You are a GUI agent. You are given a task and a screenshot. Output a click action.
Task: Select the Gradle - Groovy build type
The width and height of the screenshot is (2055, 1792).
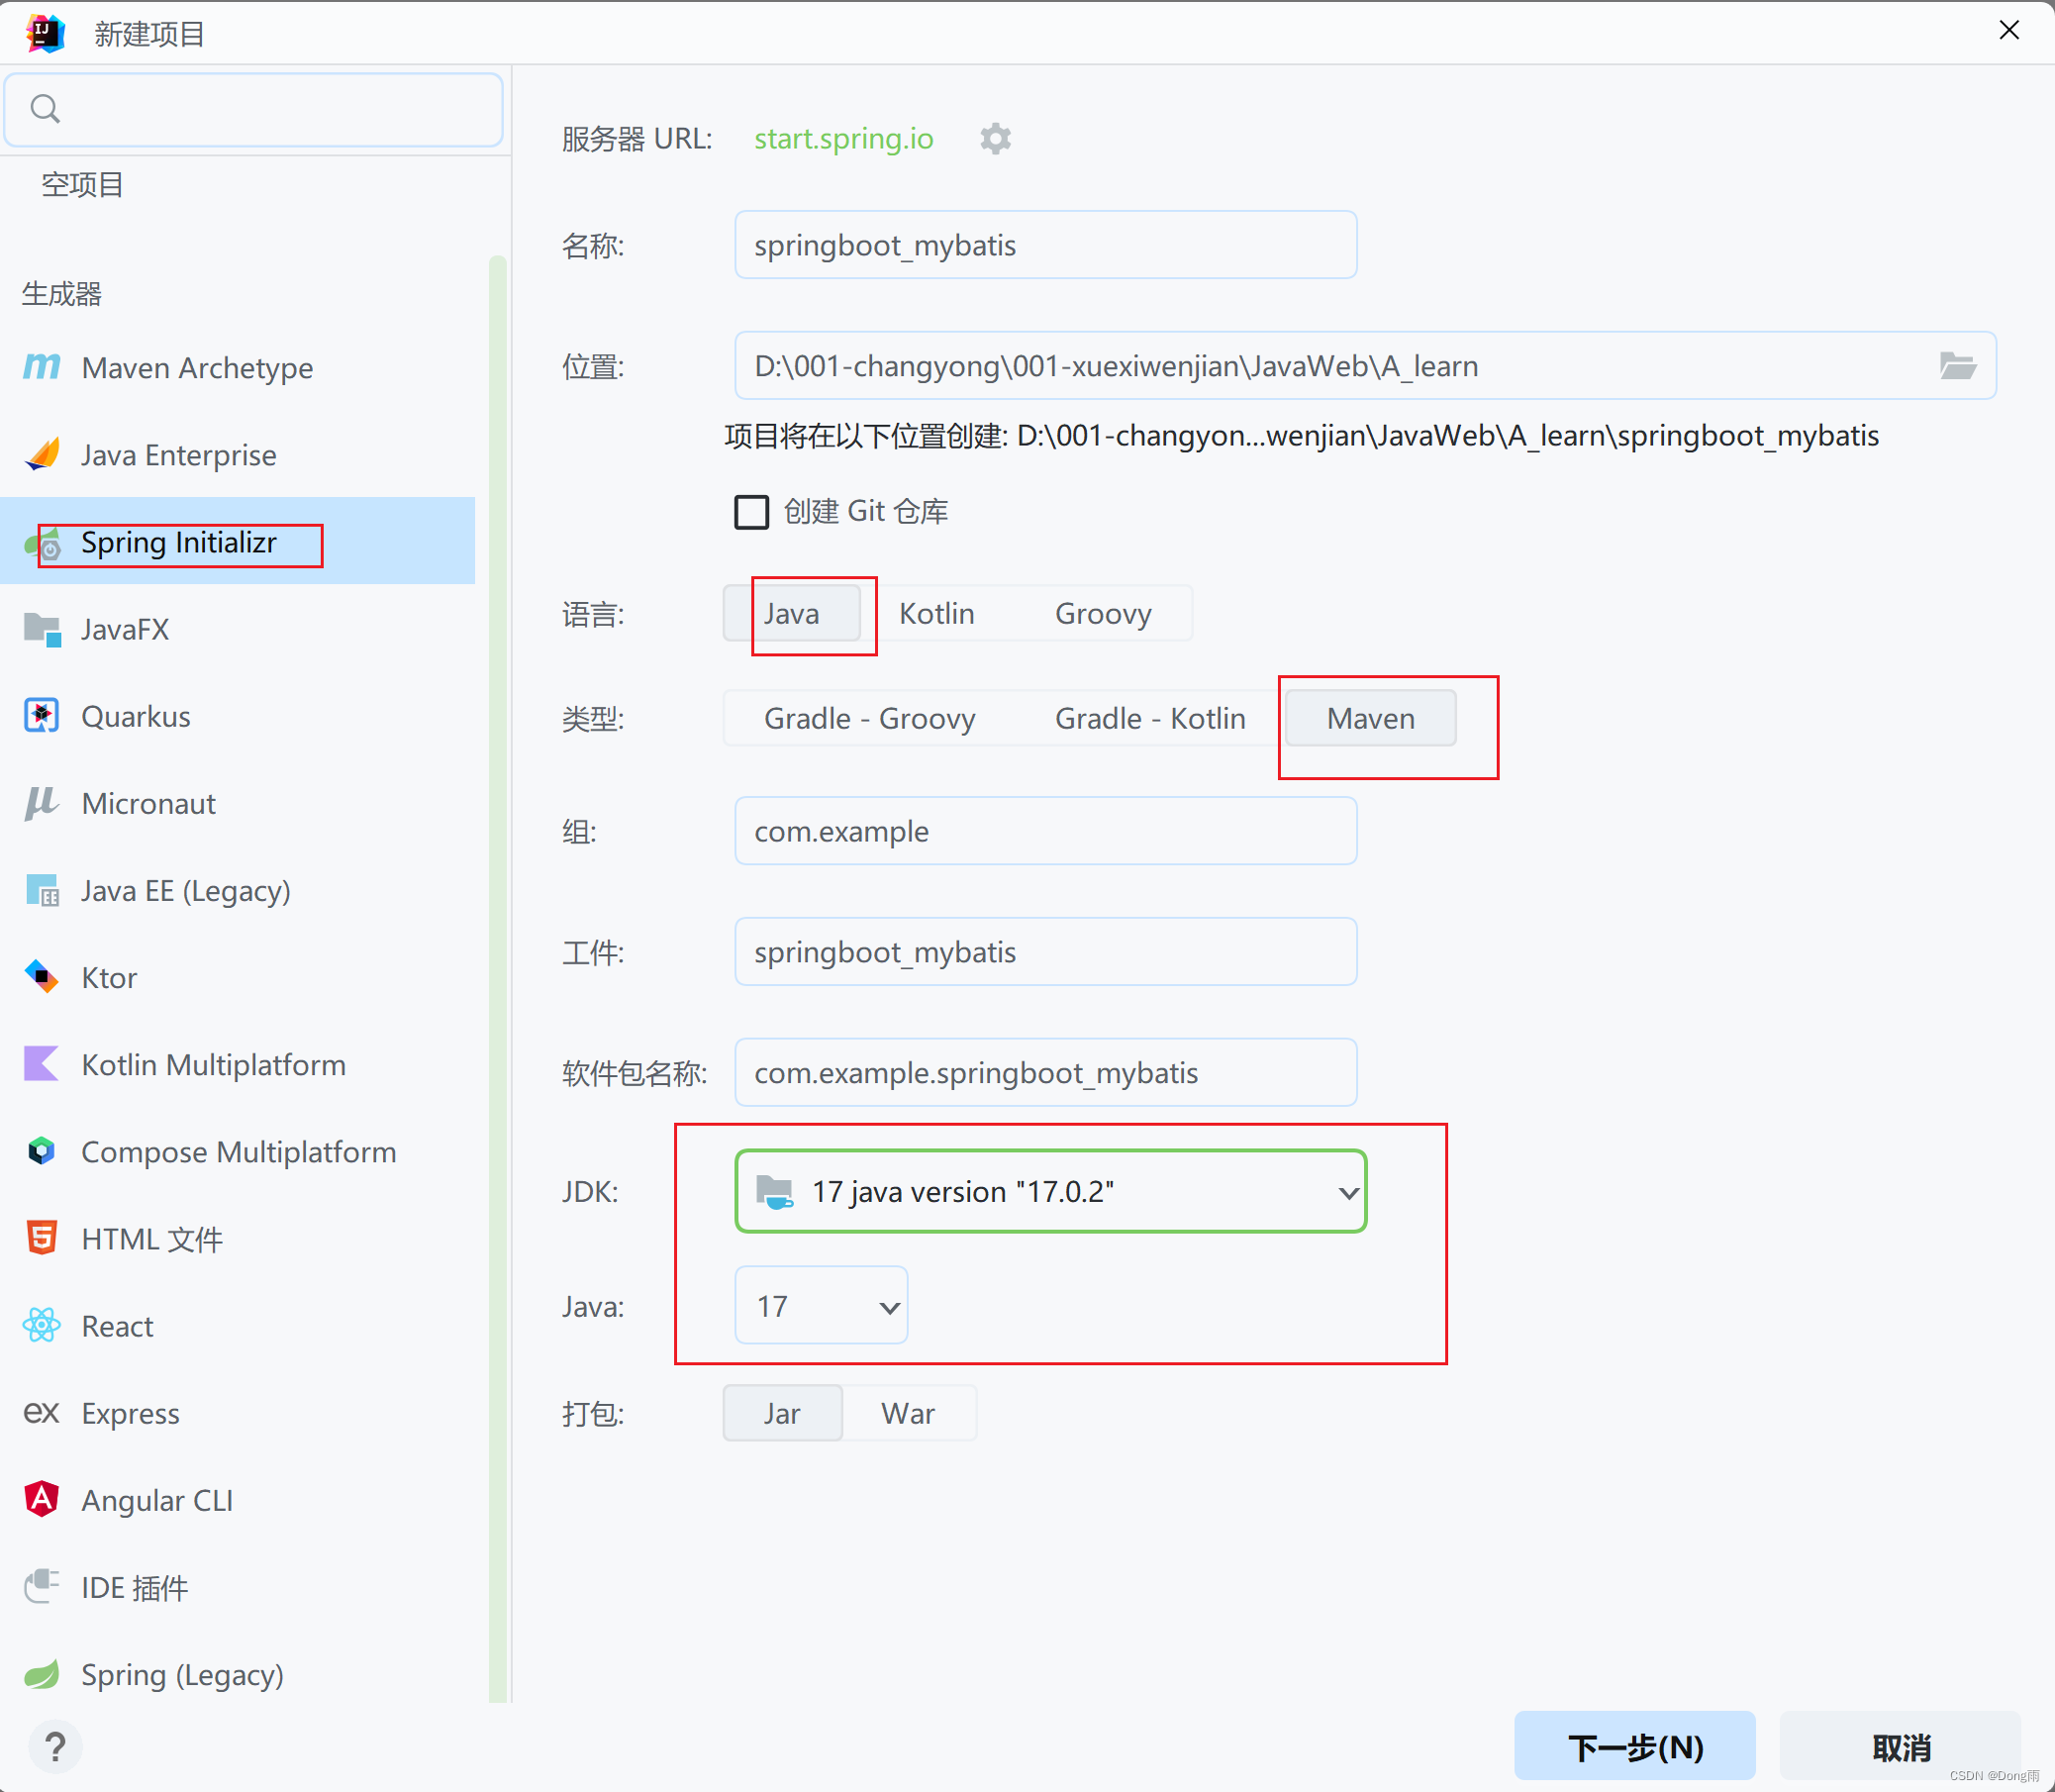867,717
